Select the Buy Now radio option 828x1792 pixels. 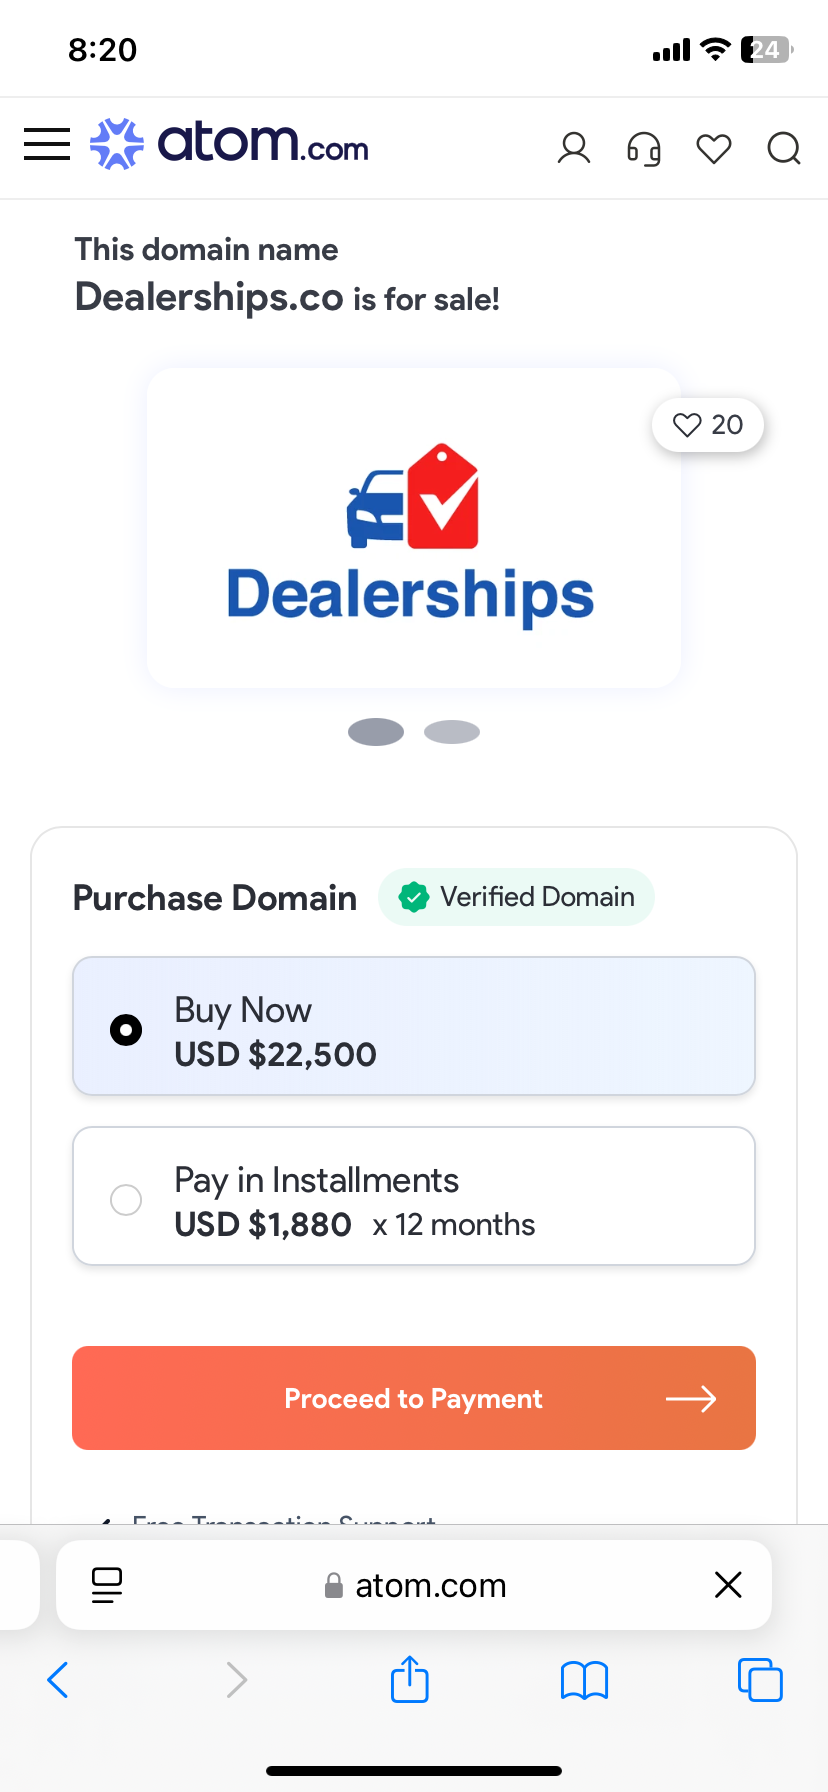pos(414,1026)
